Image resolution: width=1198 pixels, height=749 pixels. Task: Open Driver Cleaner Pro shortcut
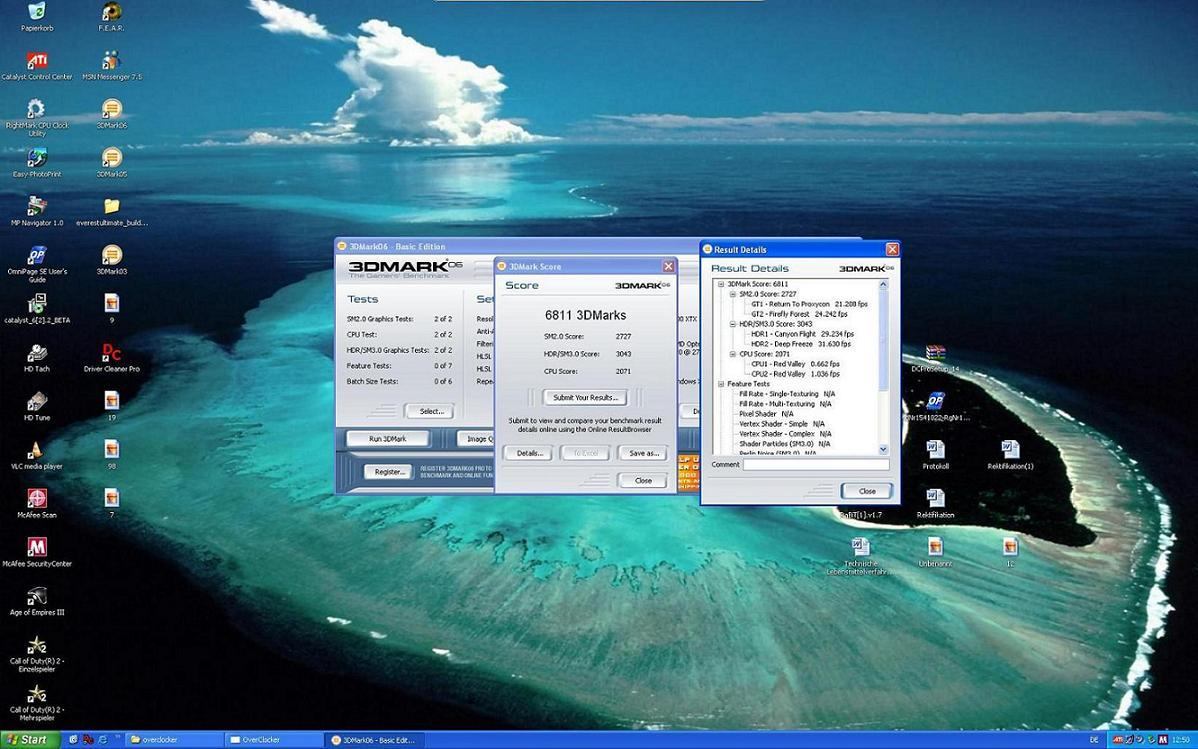112,358
